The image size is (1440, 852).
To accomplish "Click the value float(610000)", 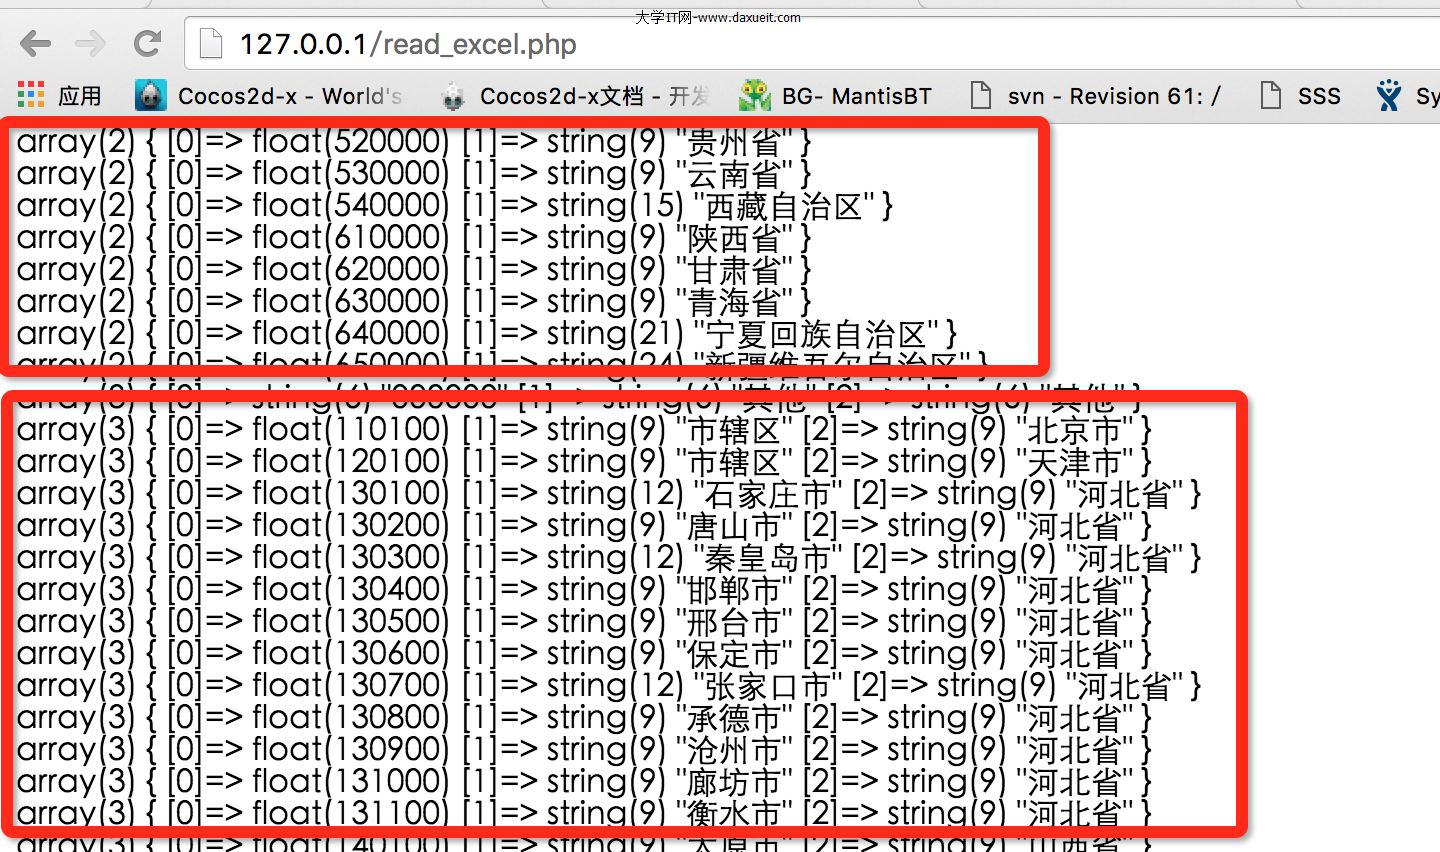I will (x=350, y=237).
